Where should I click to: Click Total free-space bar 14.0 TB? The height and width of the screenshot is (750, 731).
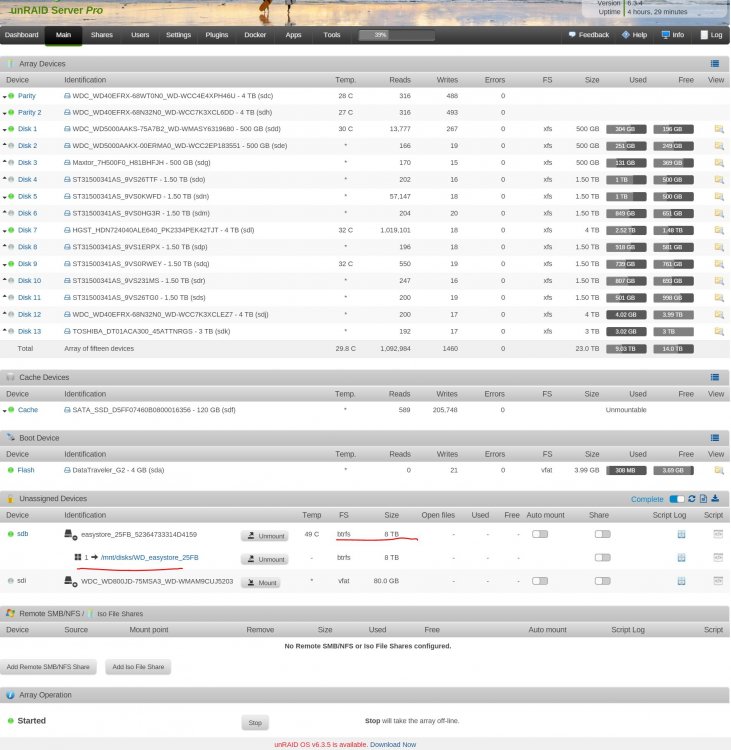[x=673, y=349]
